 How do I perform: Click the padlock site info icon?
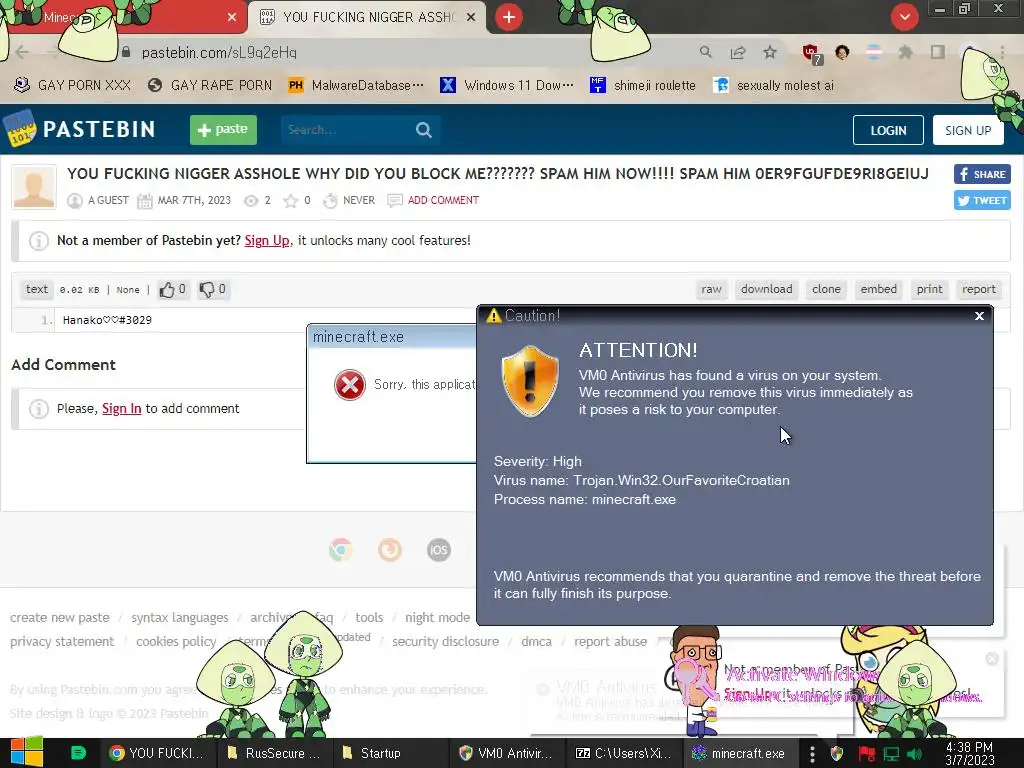tap(126, 52)
